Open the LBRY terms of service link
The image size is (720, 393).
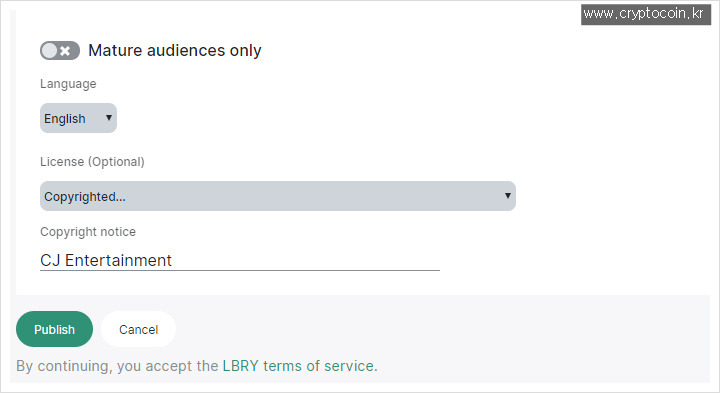click(x=298, y=366)
